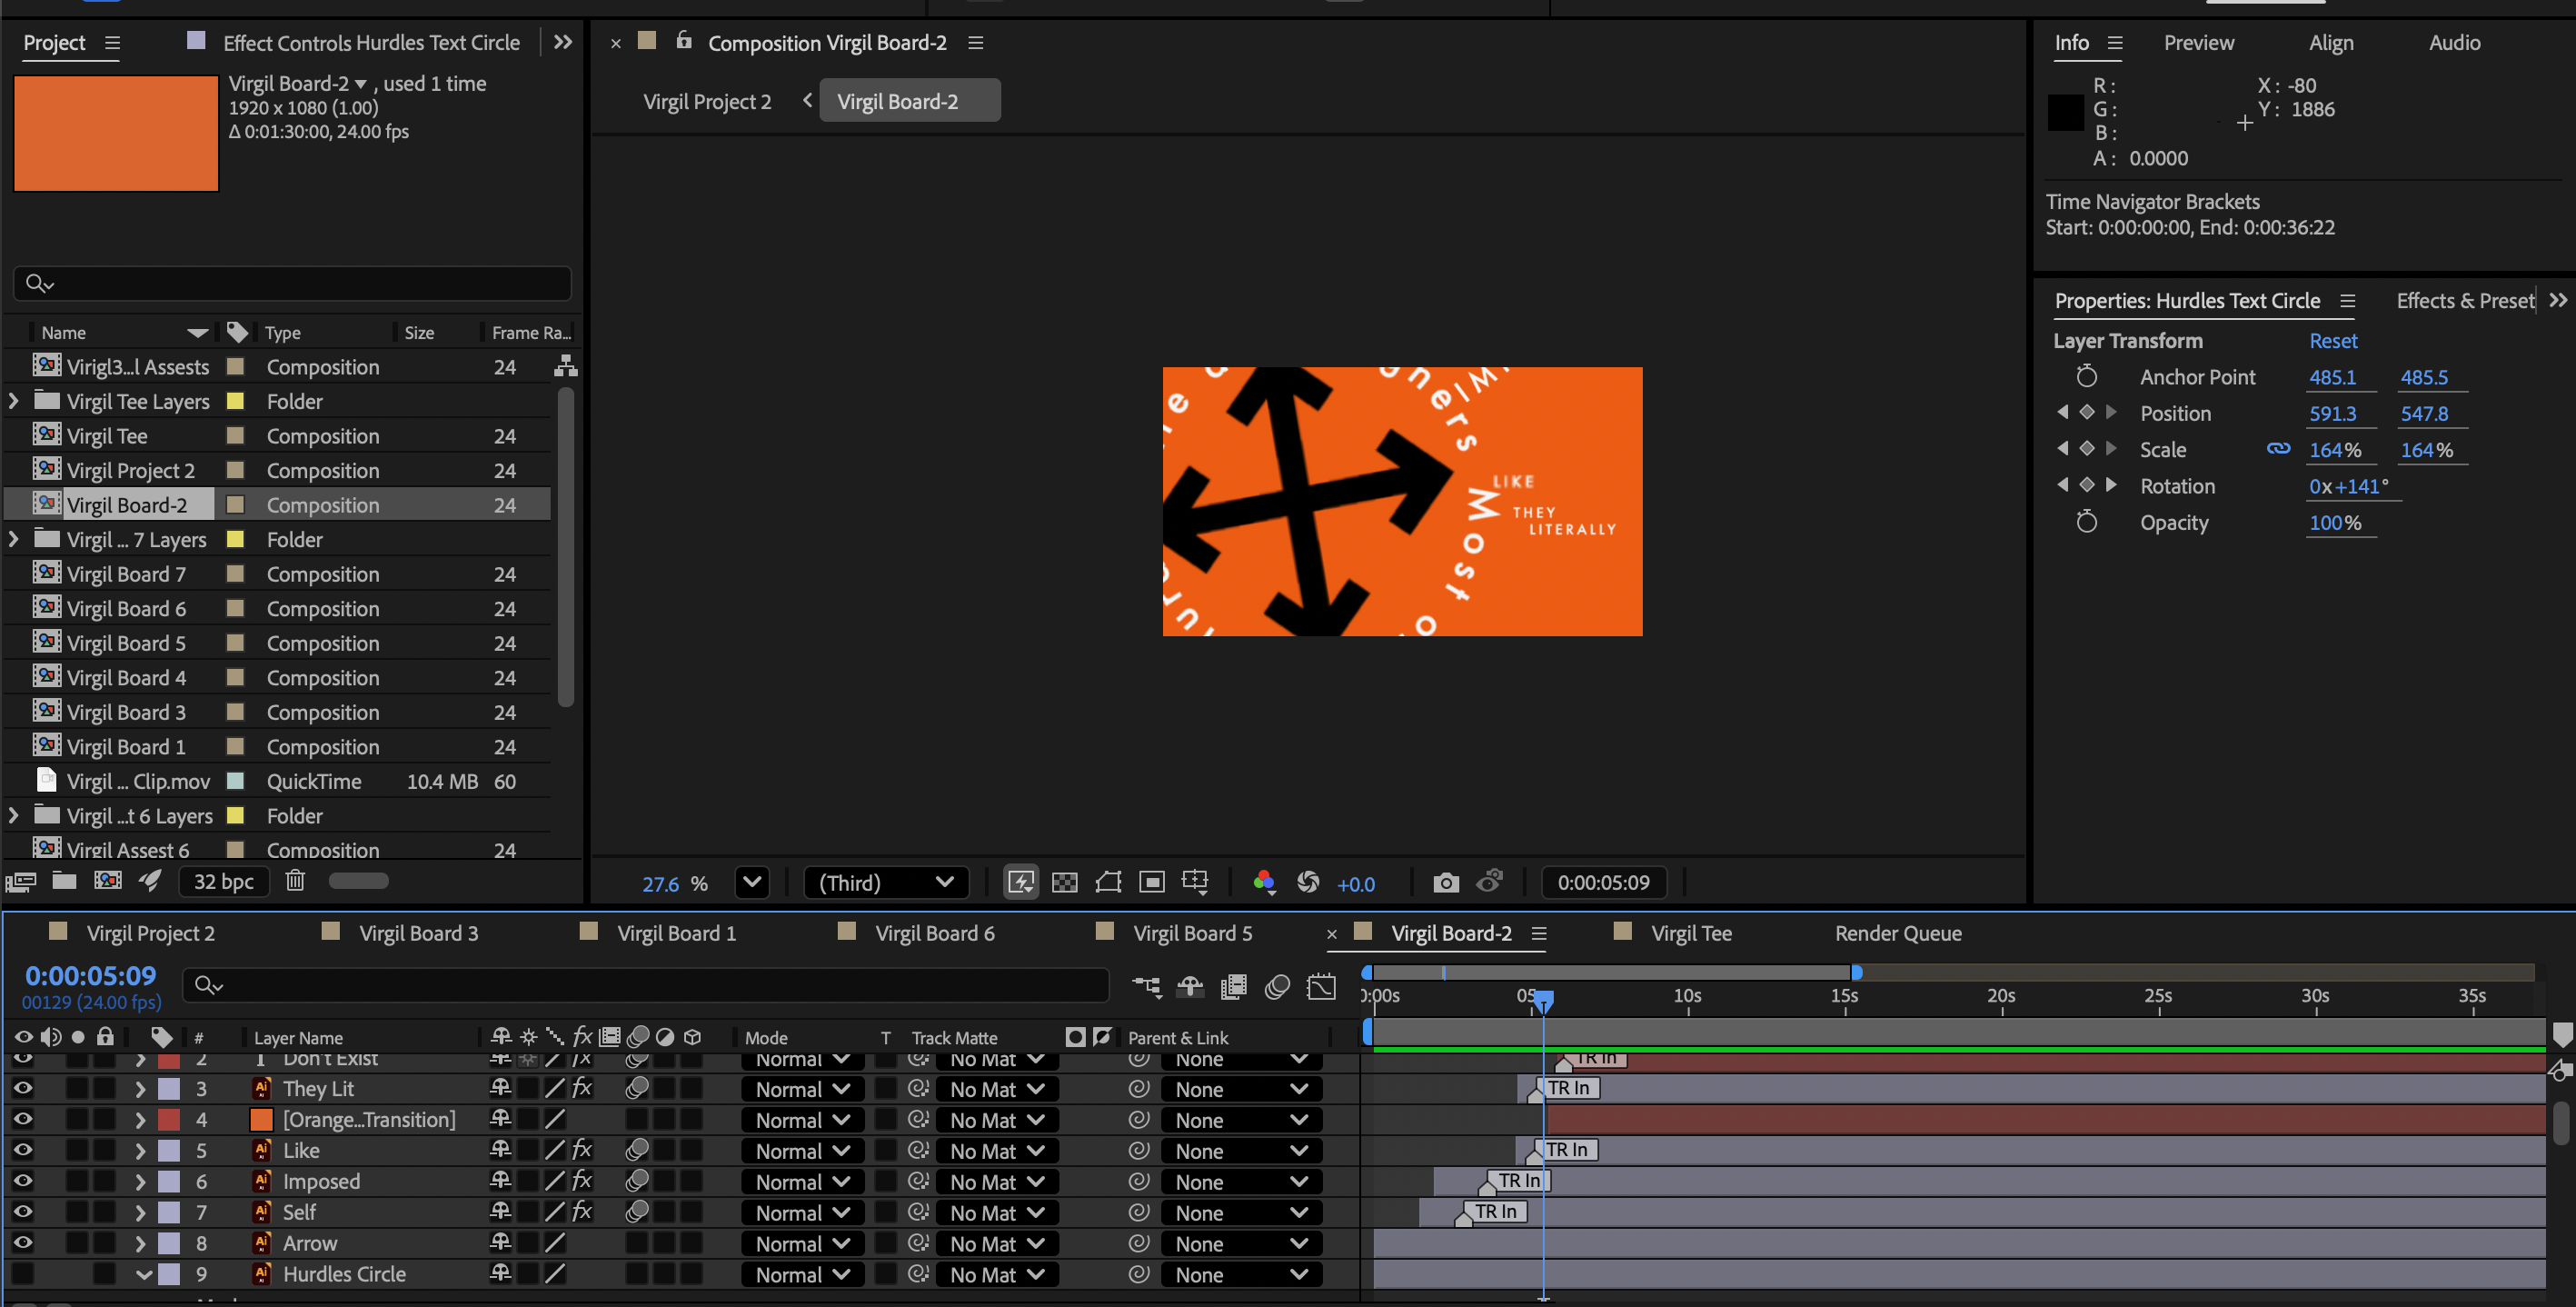Click the current time 0:00:05:09 in timeline
Screen dimensions: 2576x1307
click(x=90, y=975)
